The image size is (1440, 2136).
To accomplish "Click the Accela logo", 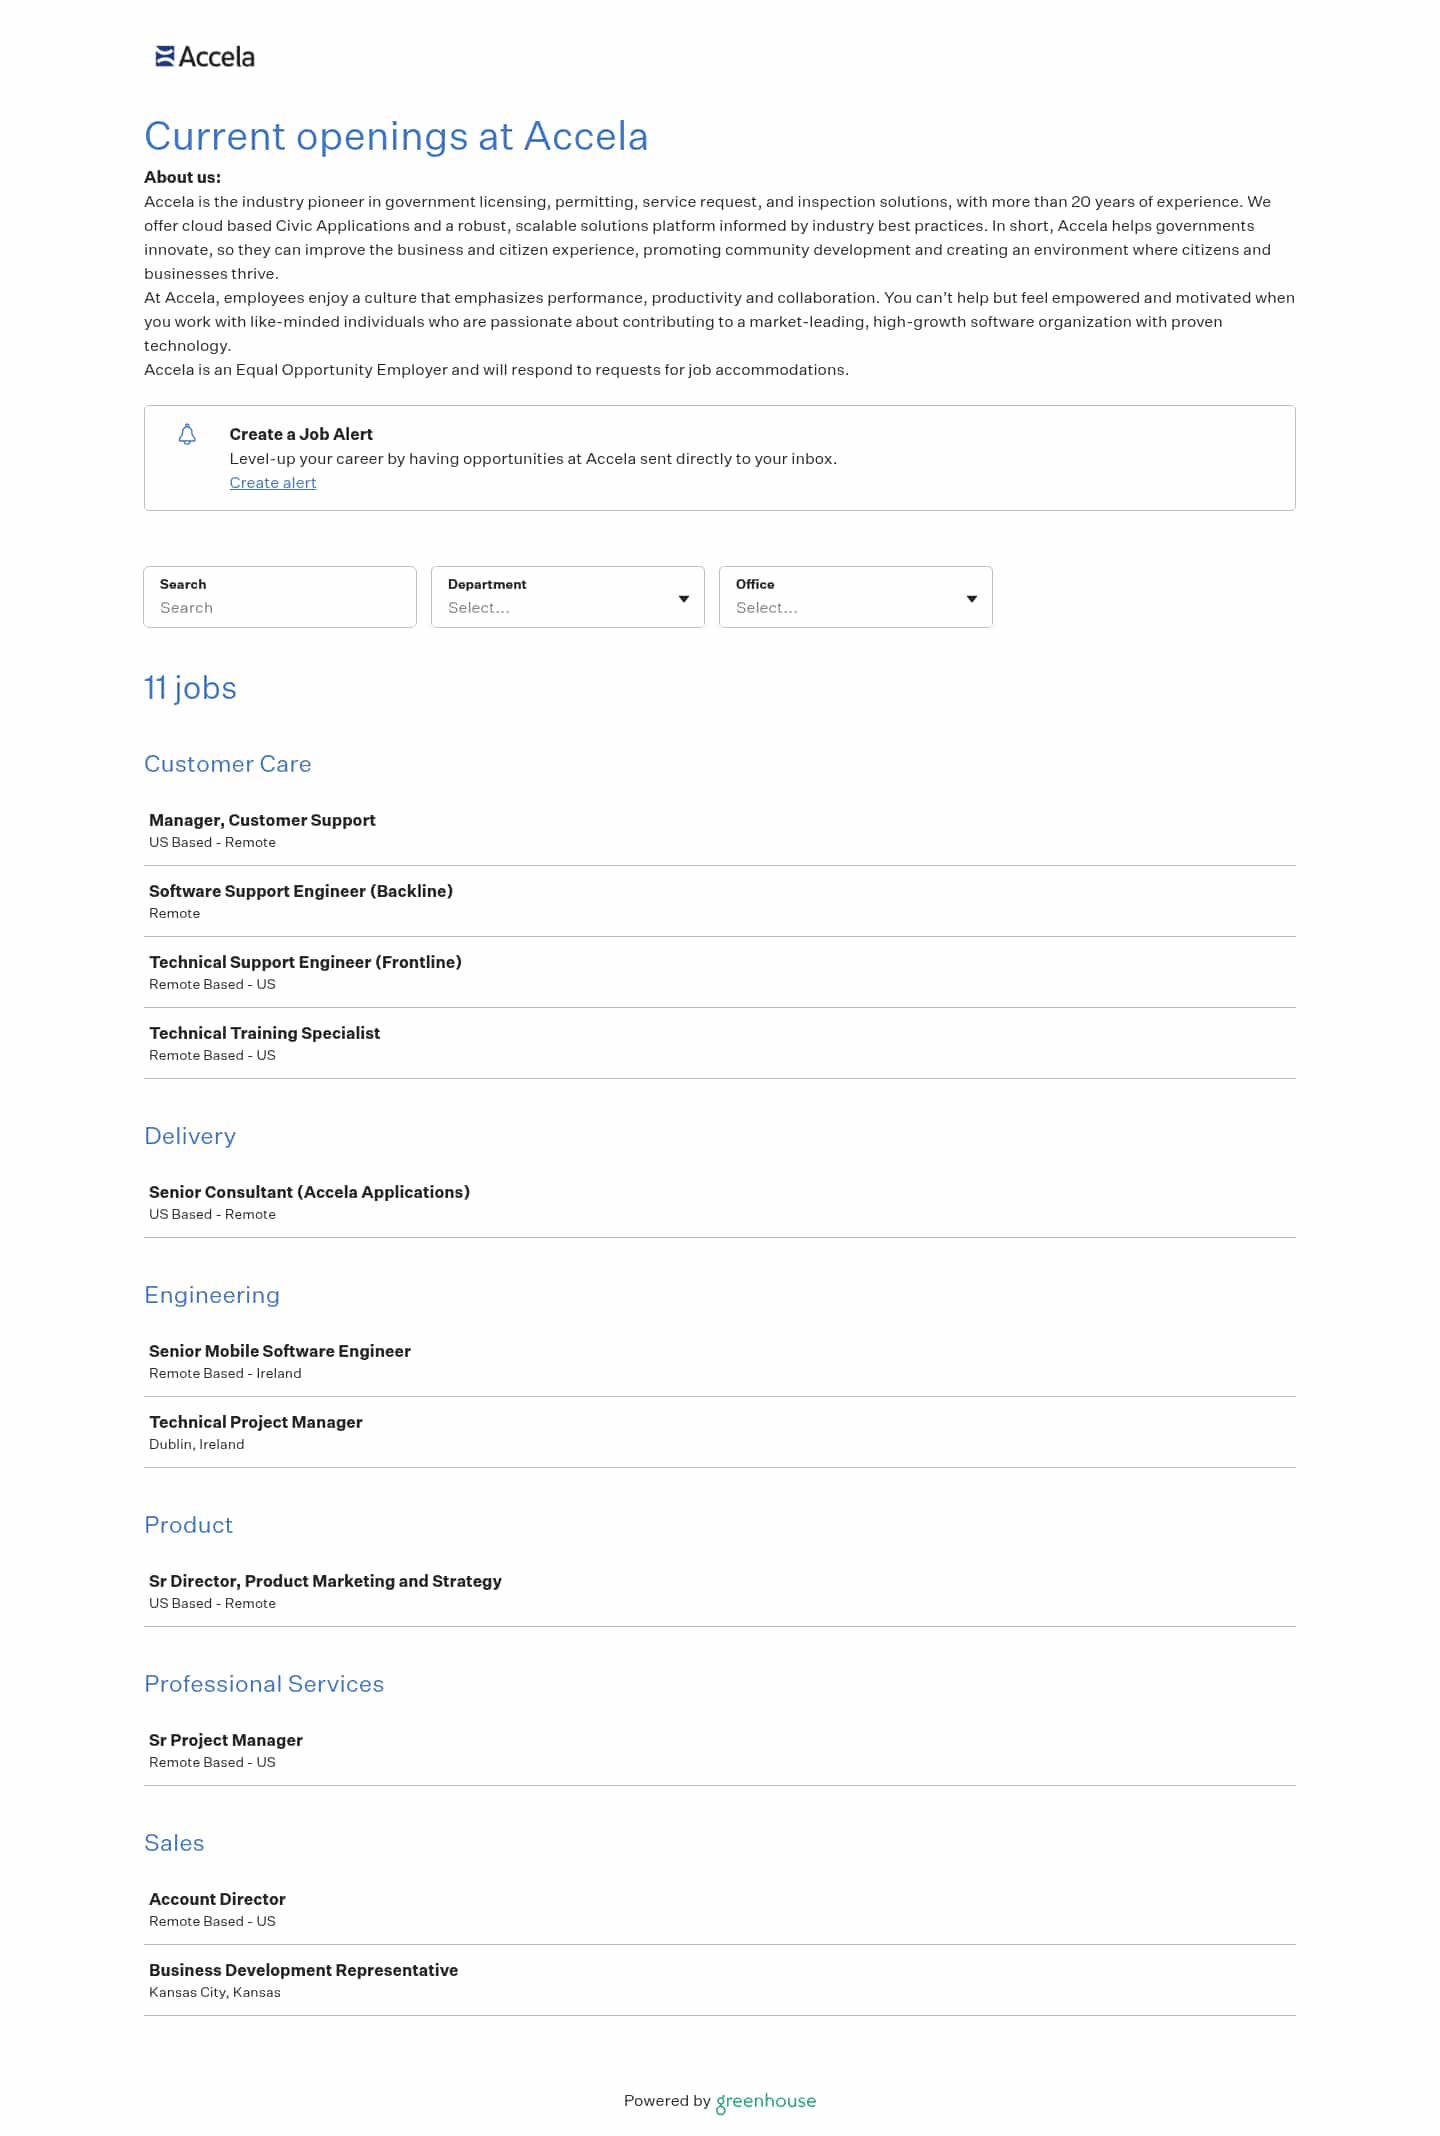I will pyautogui.click(x=205, y=57).
